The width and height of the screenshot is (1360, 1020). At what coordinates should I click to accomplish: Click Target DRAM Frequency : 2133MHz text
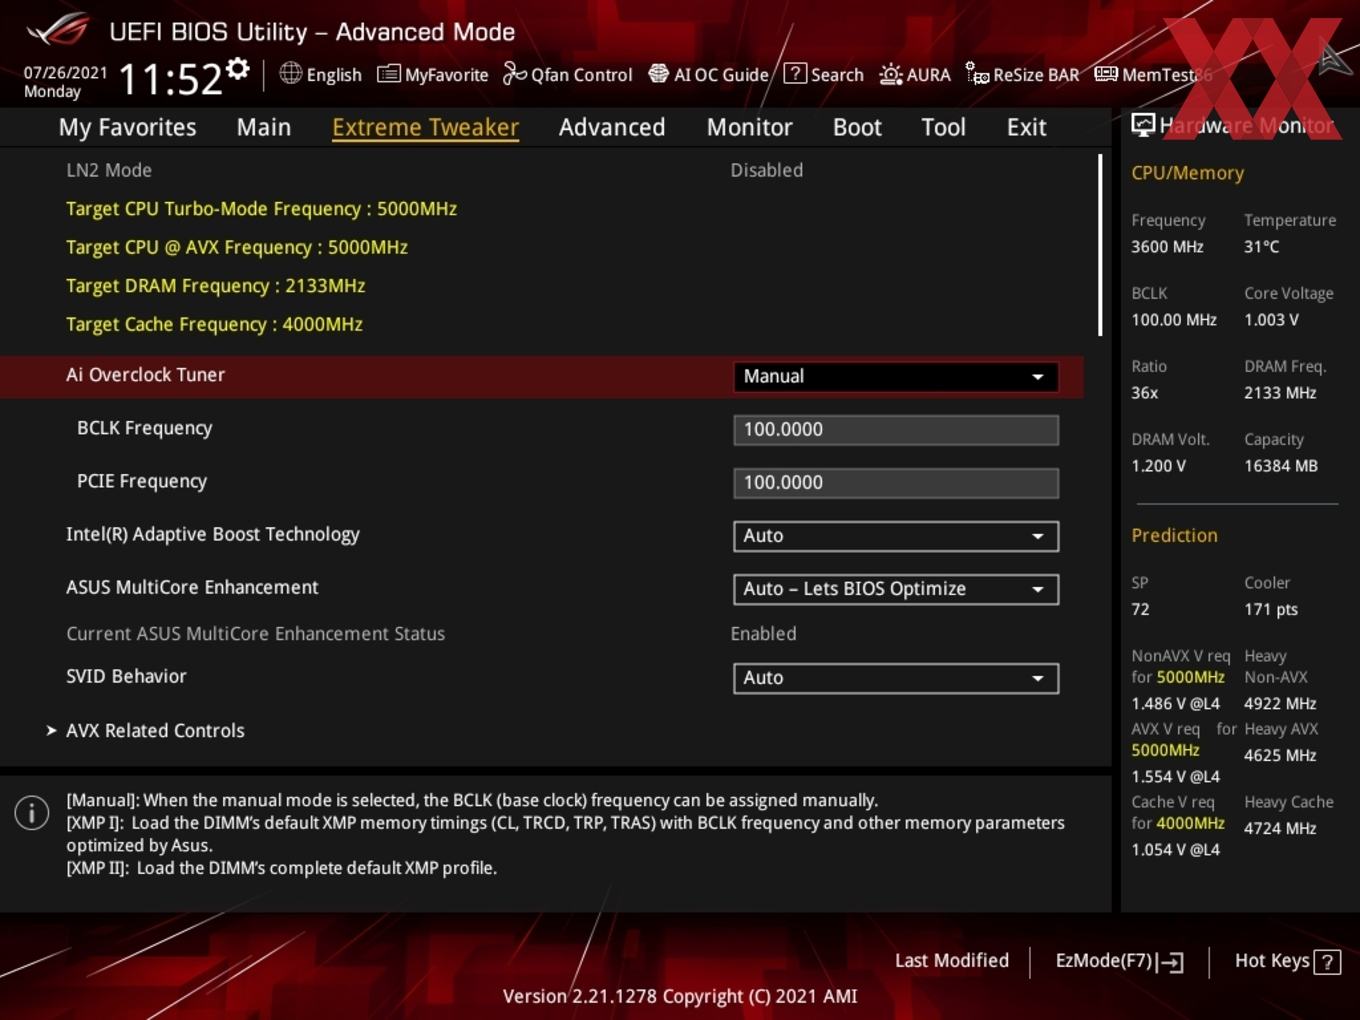tap(215, 286)
